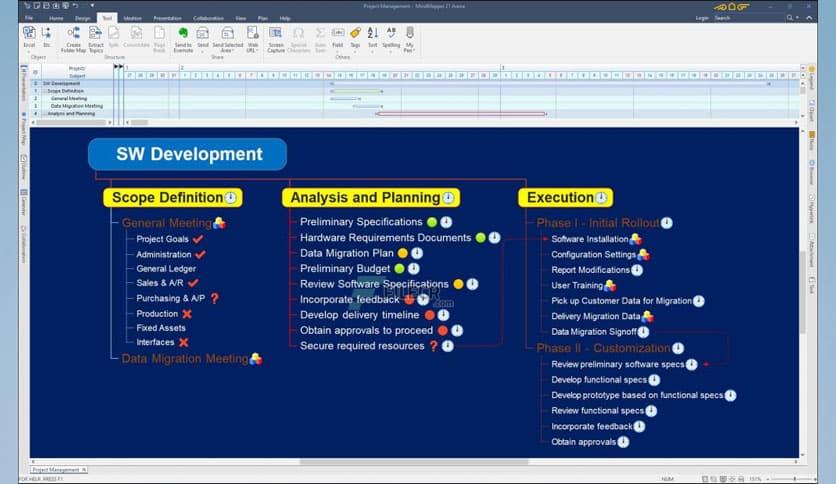Click the Analysis and Planning red Gantt bar
This screenshot has width=836, height=484.
pos(461,114)
